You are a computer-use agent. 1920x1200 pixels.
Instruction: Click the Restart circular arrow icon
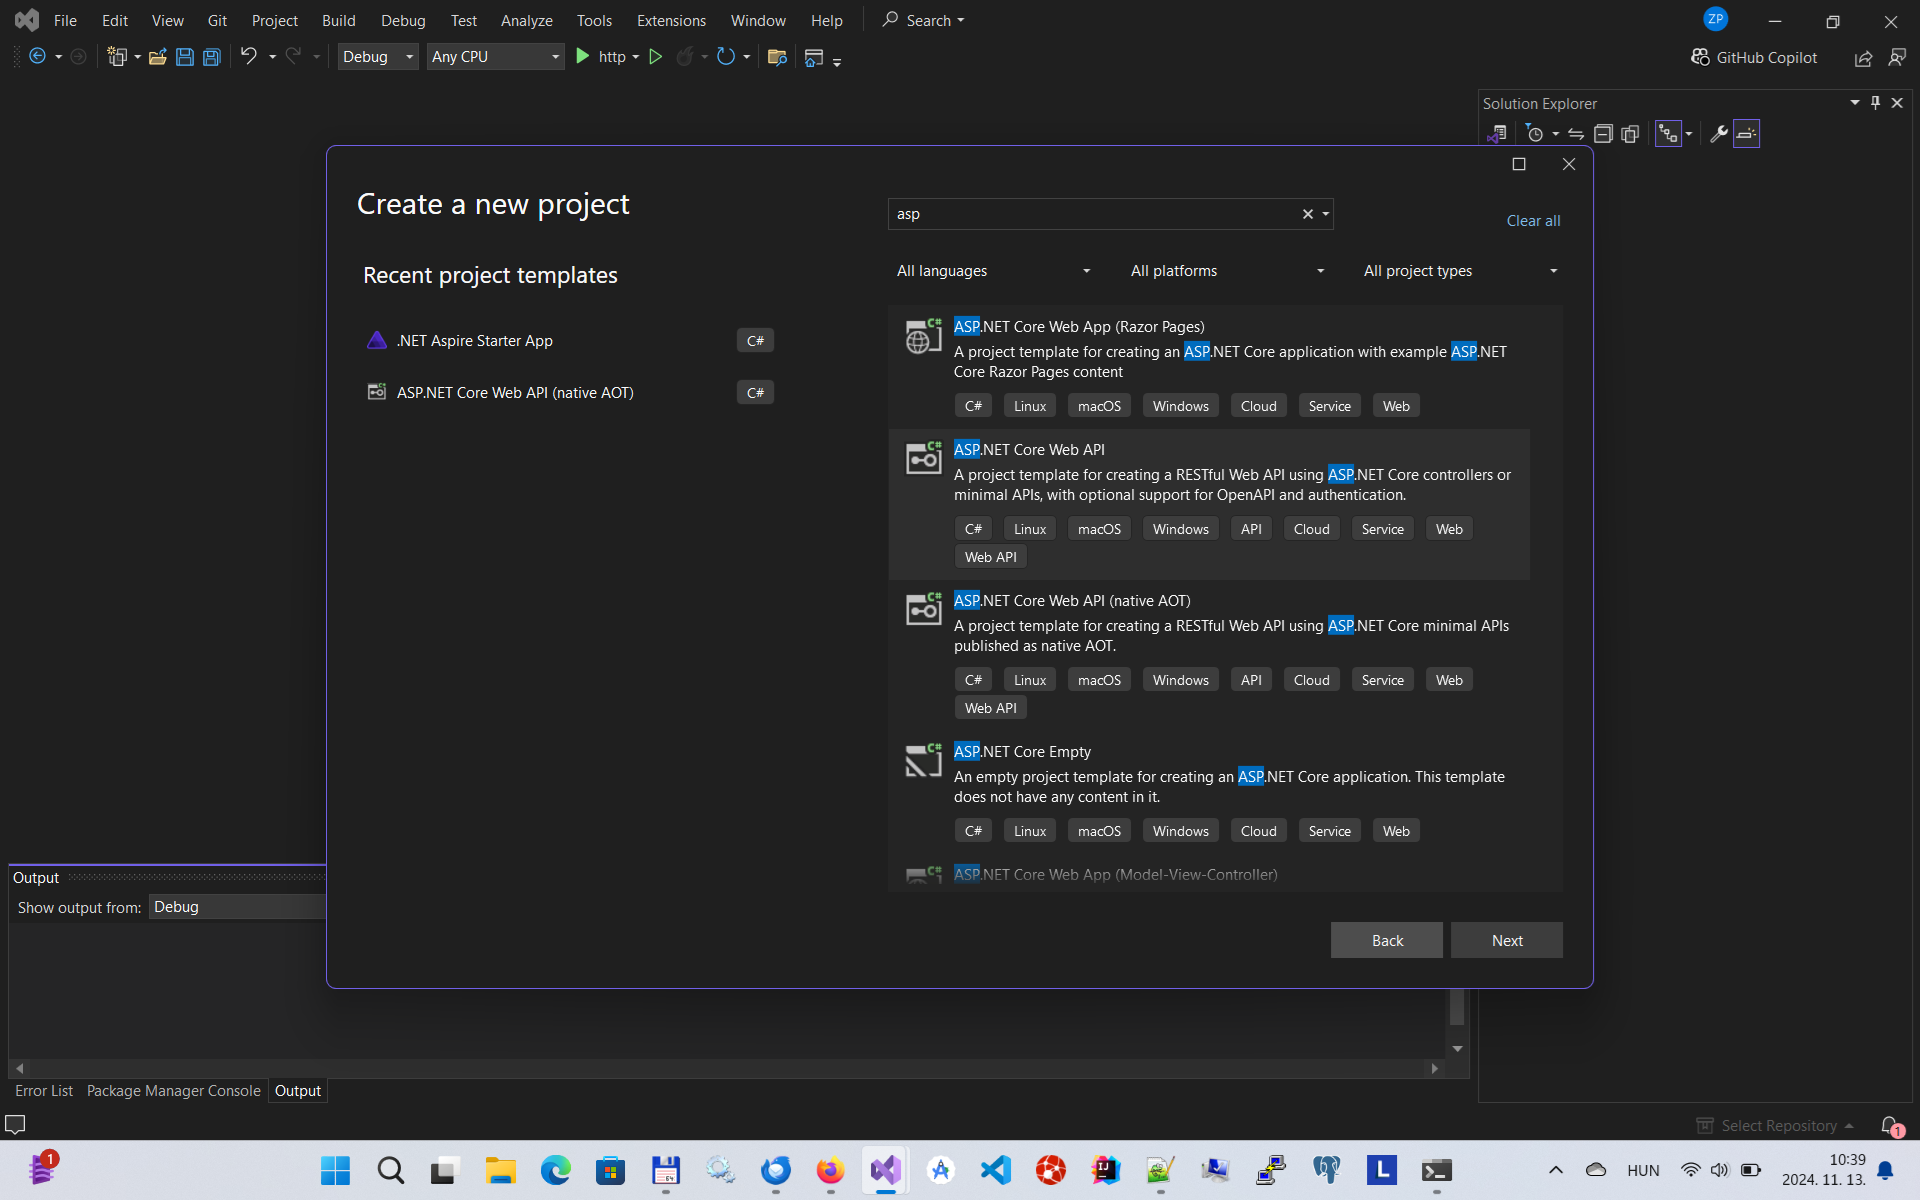[x=726, y=57]
